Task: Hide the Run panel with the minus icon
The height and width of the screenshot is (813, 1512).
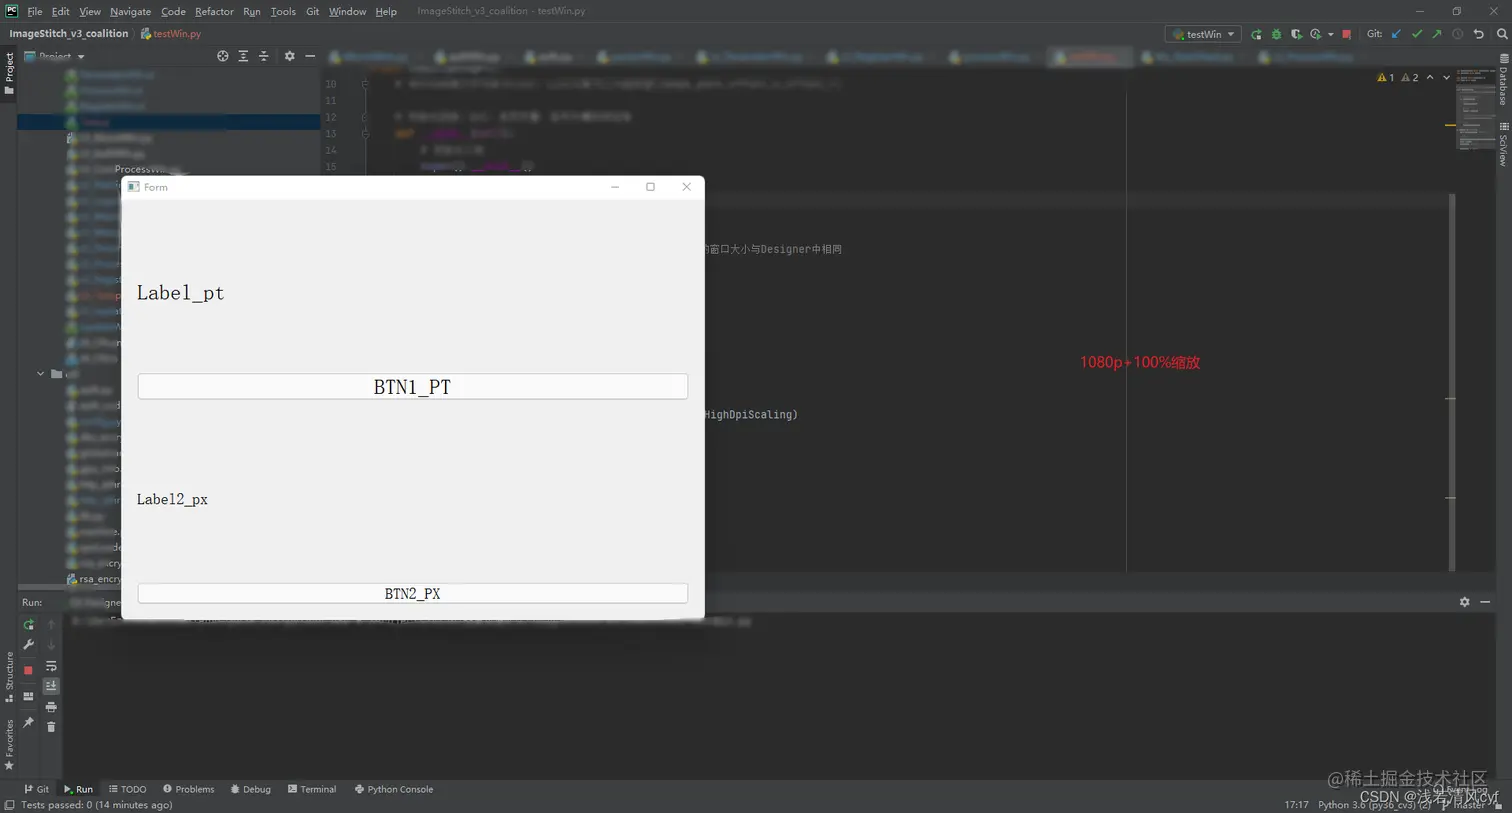Action: [x=1485, y=602]
